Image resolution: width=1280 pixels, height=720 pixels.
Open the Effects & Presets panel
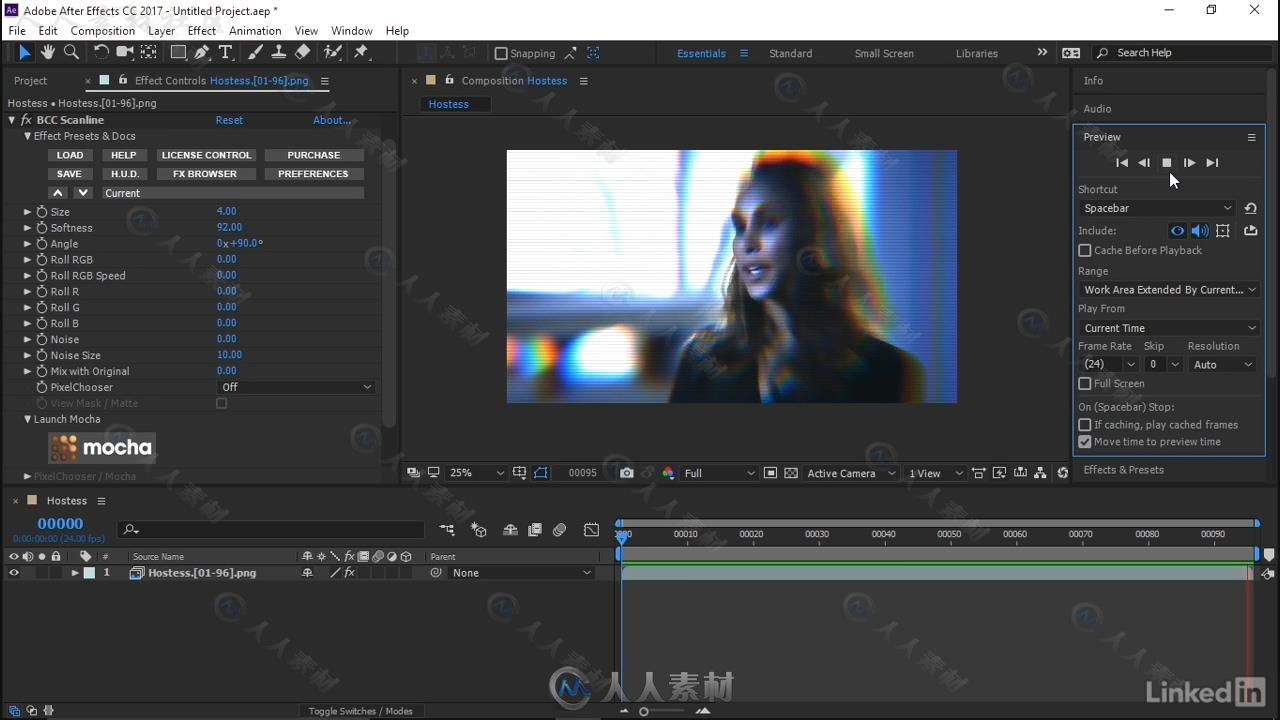tap(1123, 469)
